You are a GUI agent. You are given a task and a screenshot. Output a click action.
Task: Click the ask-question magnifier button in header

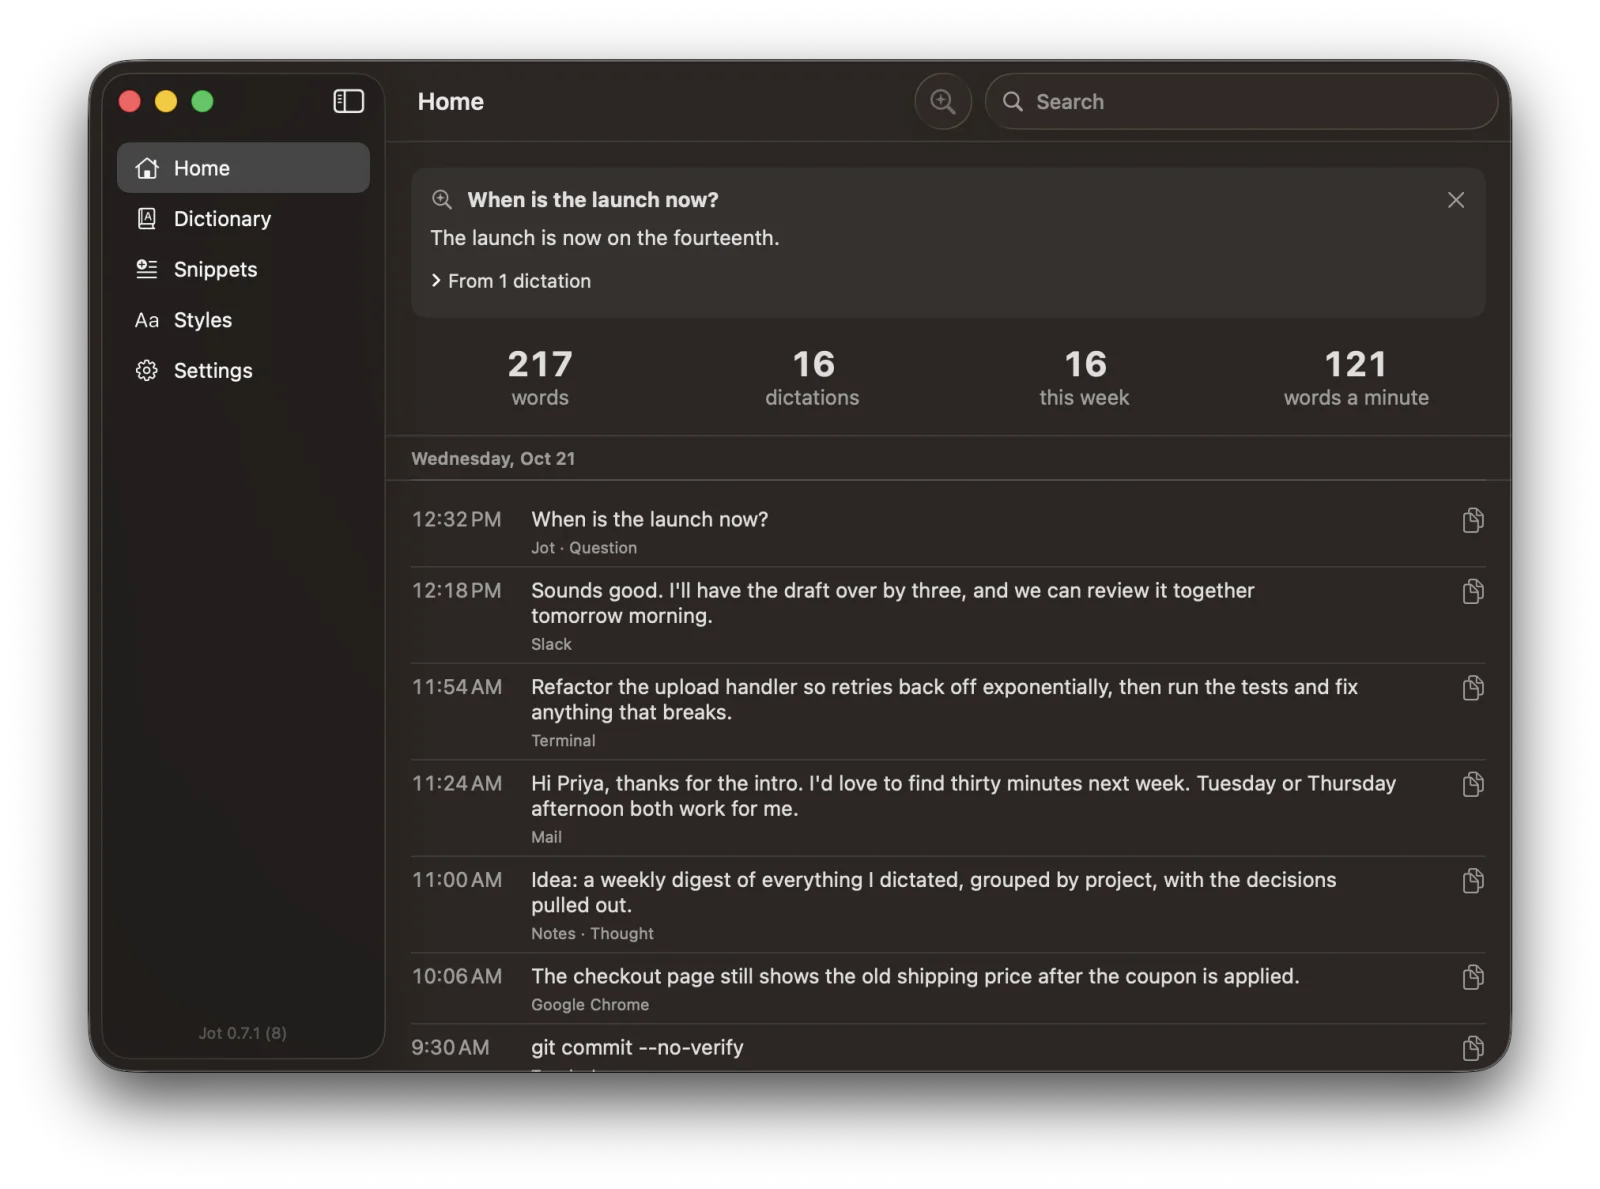pos(942,101)
